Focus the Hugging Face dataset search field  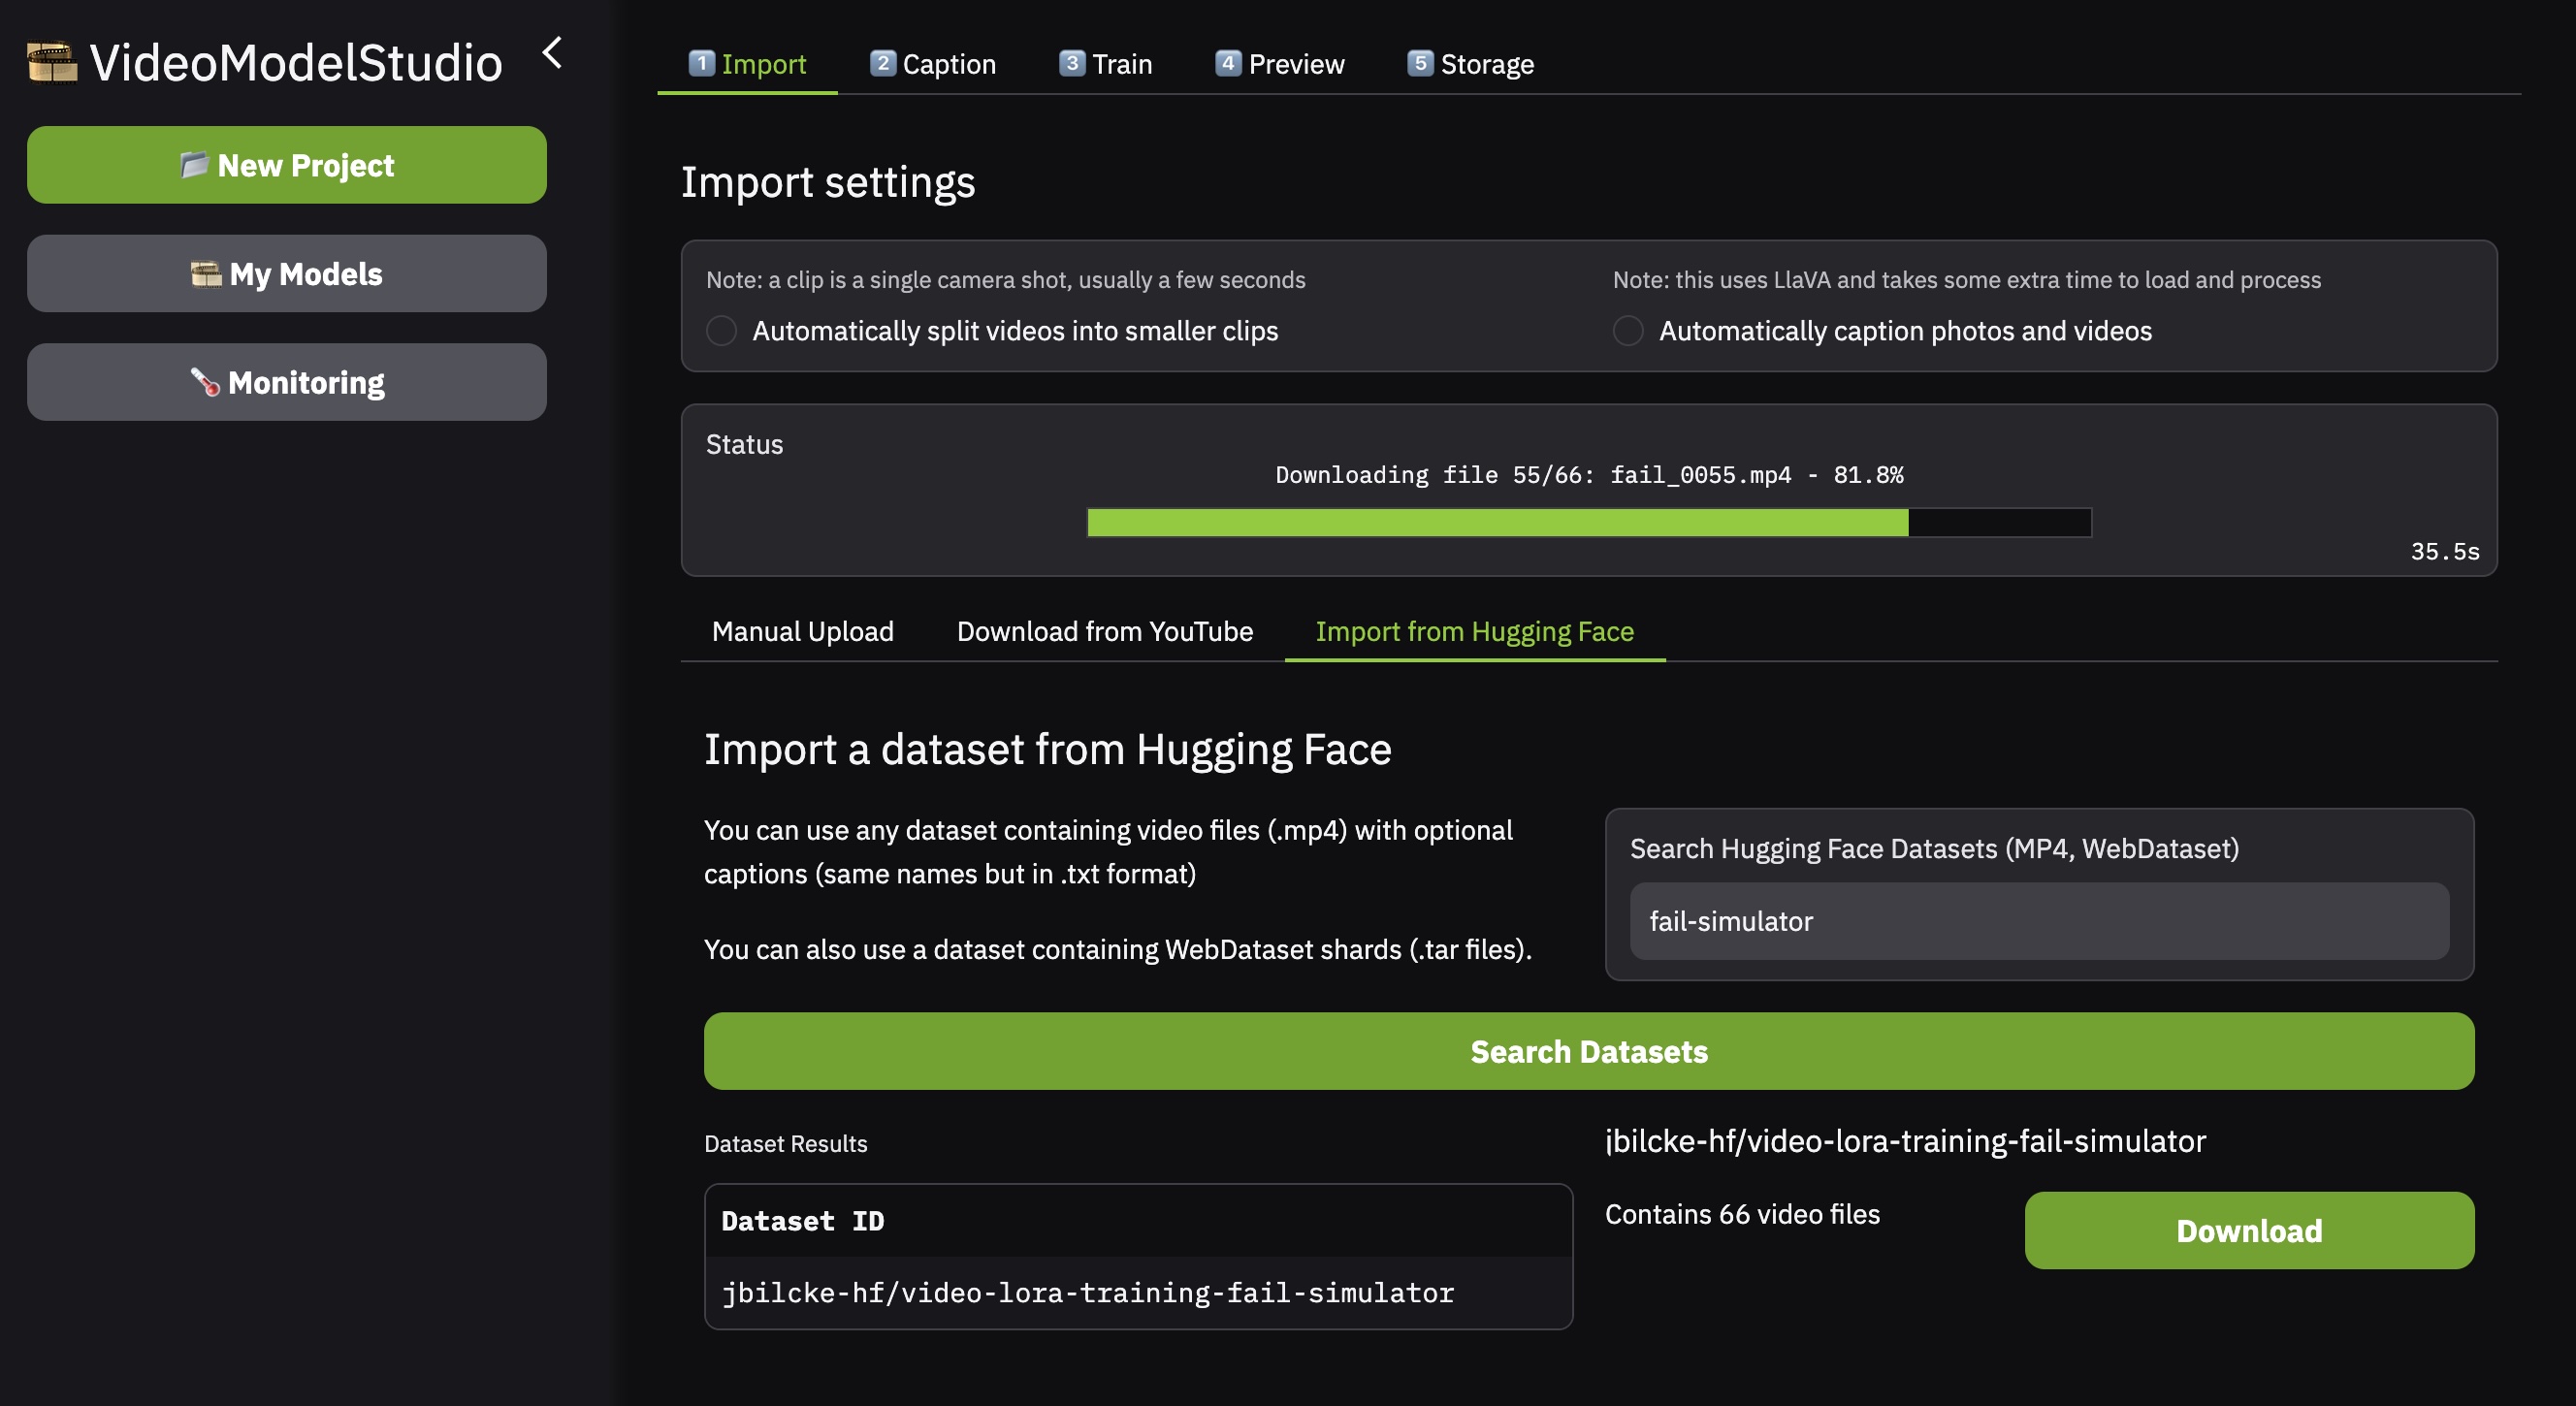point(2038,921)
